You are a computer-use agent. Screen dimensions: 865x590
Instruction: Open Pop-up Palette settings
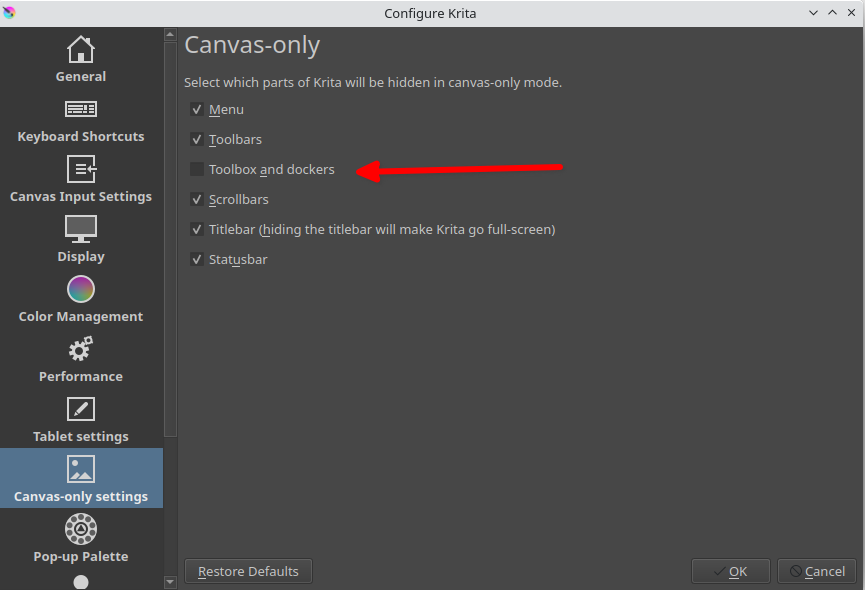(x=81, y=538)
